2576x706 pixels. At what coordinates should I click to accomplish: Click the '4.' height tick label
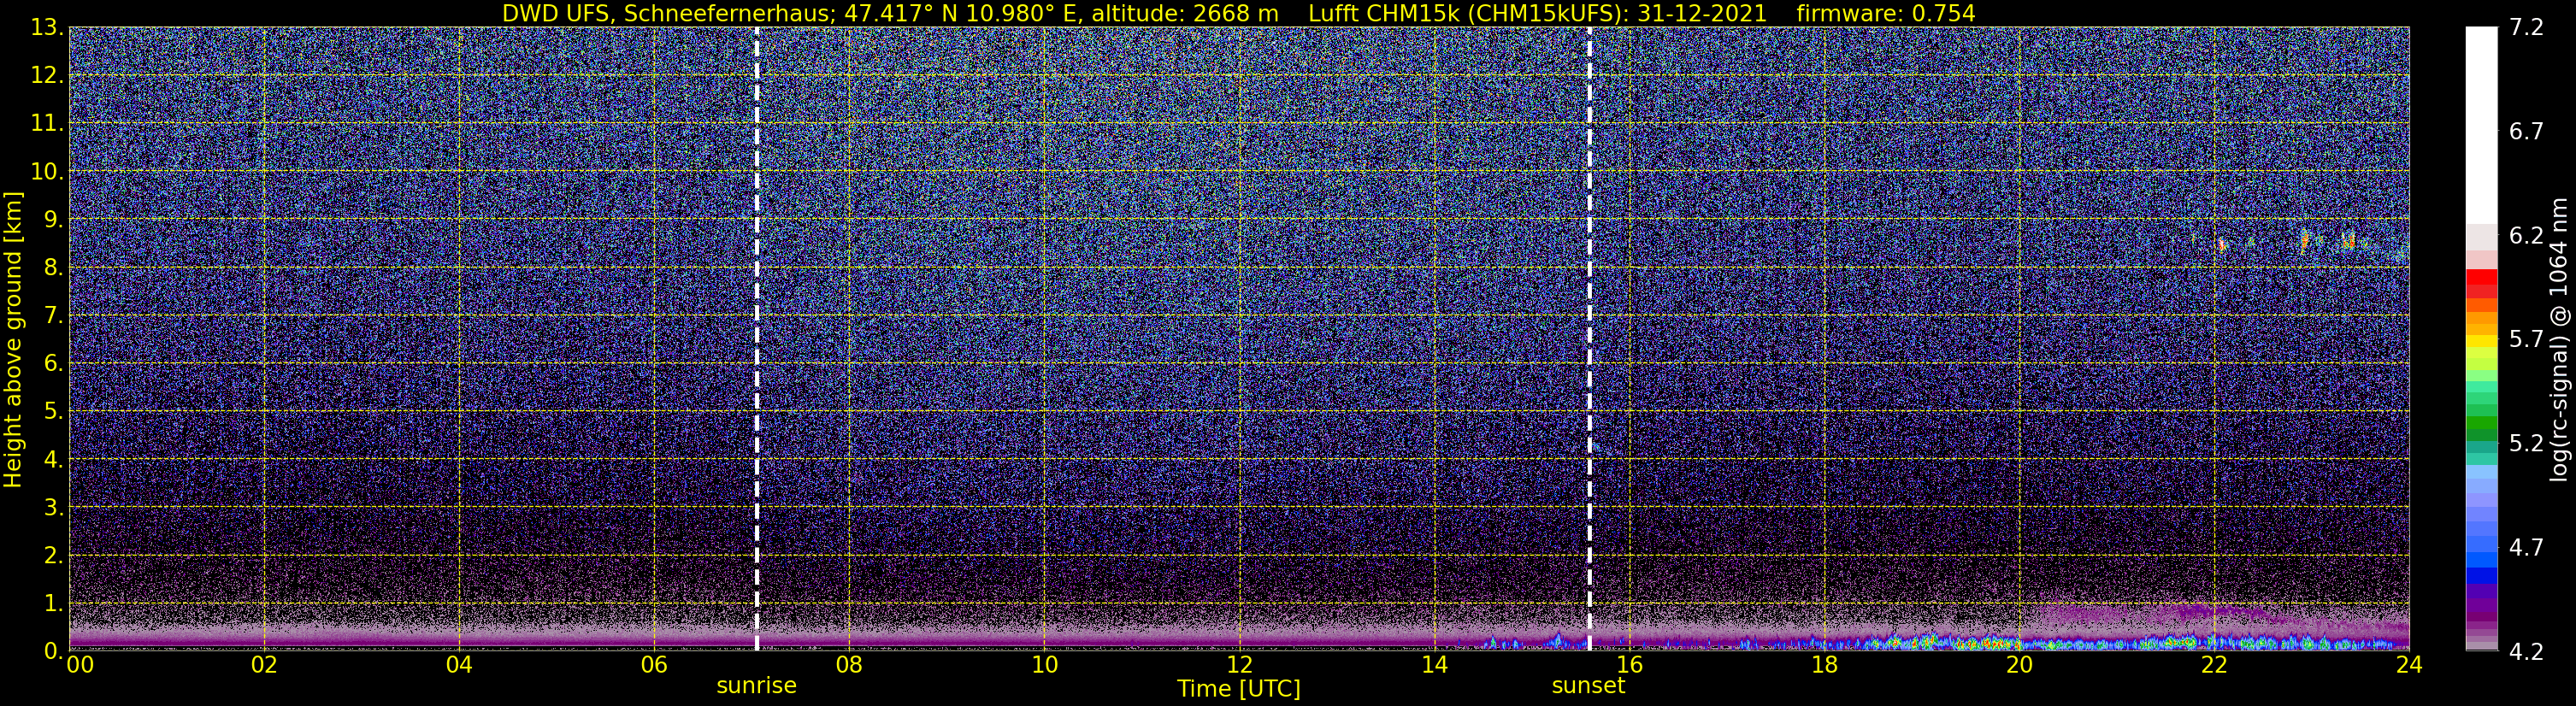click(53, 460)
